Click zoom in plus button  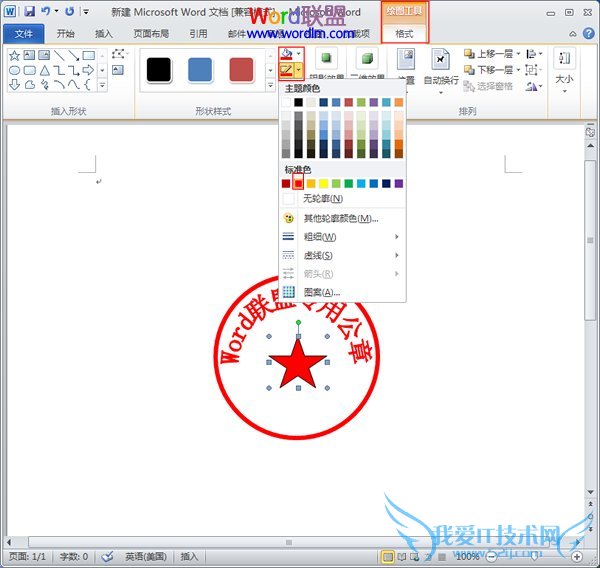coord(577,557)
